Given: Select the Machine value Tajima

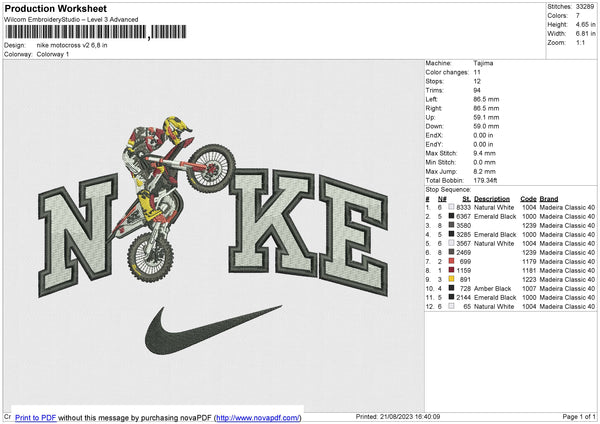Looking at the screenshot, I should click(483, 63).
